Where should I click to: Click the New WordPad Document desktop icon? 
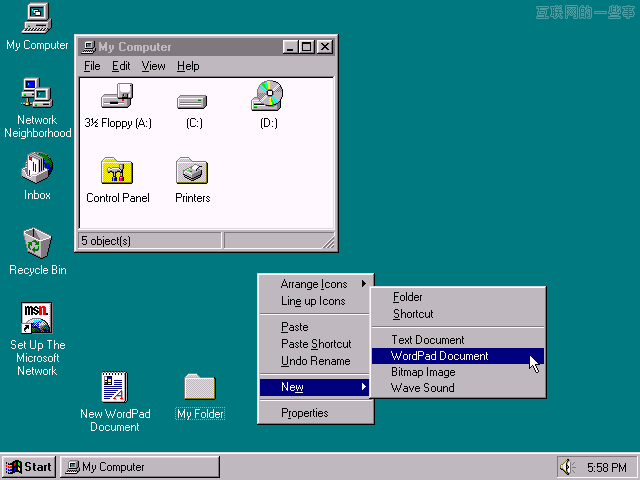click(115, 388)
